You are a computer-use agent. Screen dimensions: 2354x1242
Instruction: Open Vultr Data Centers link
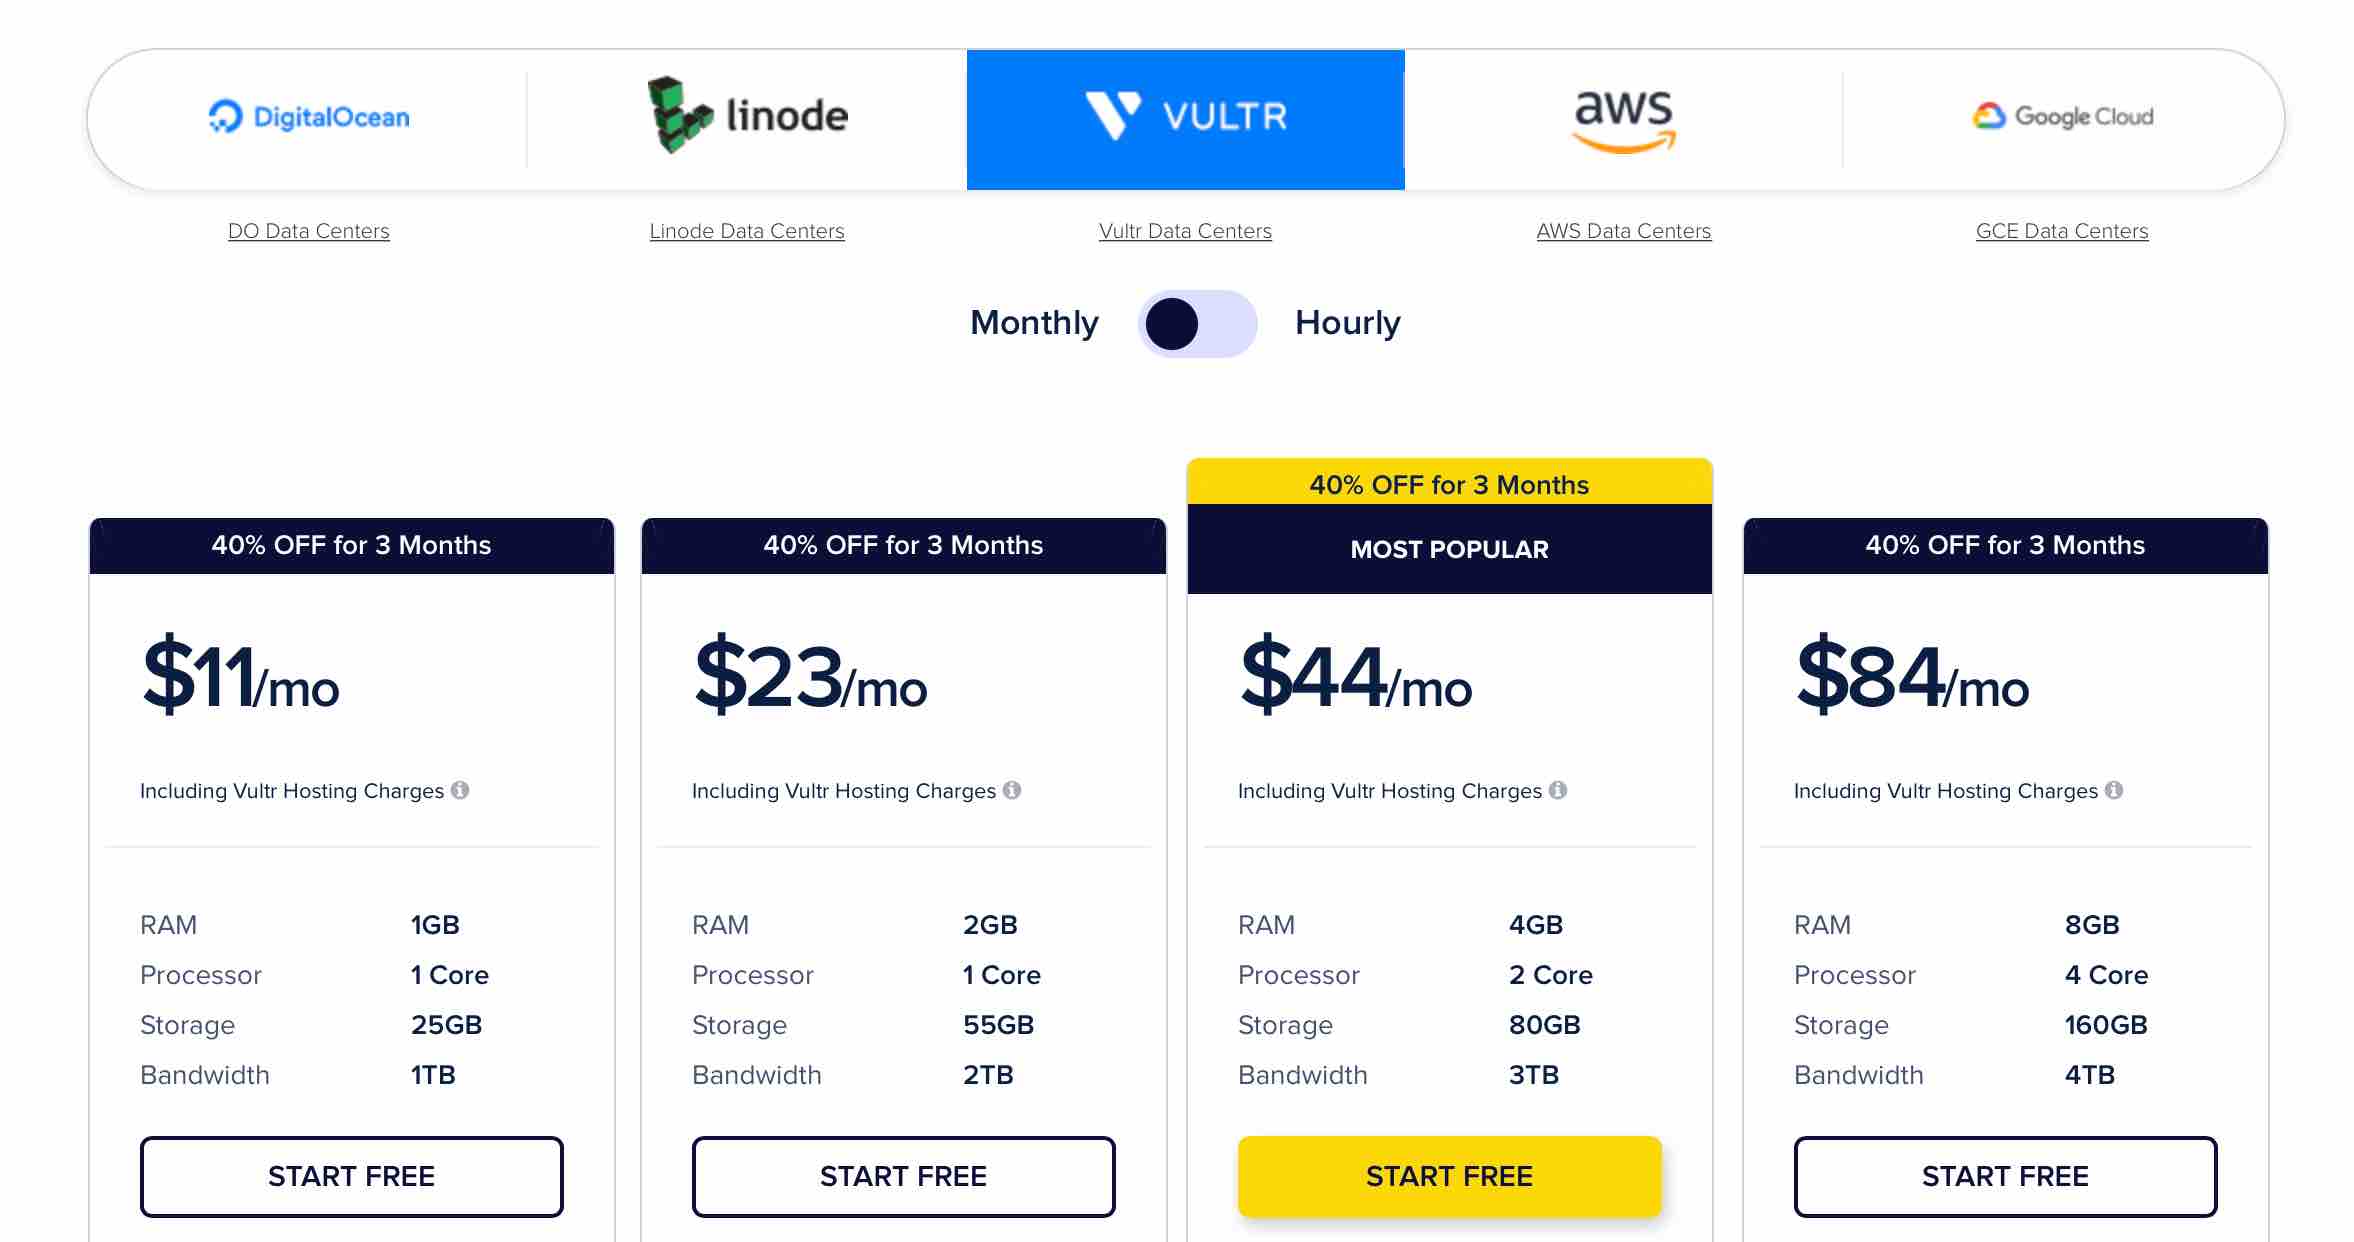(1185, 231)
